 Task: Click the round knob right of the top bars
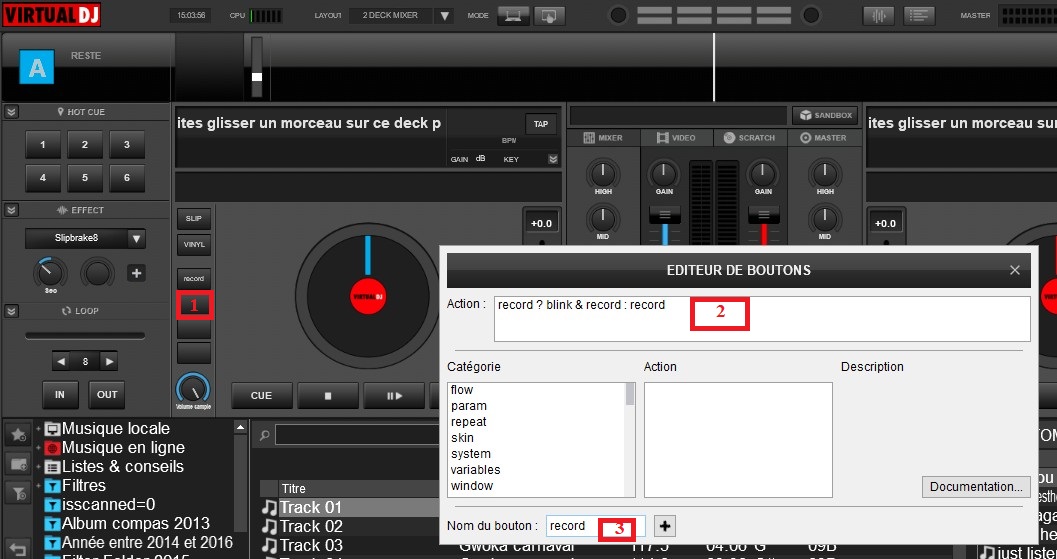[812, 16]
